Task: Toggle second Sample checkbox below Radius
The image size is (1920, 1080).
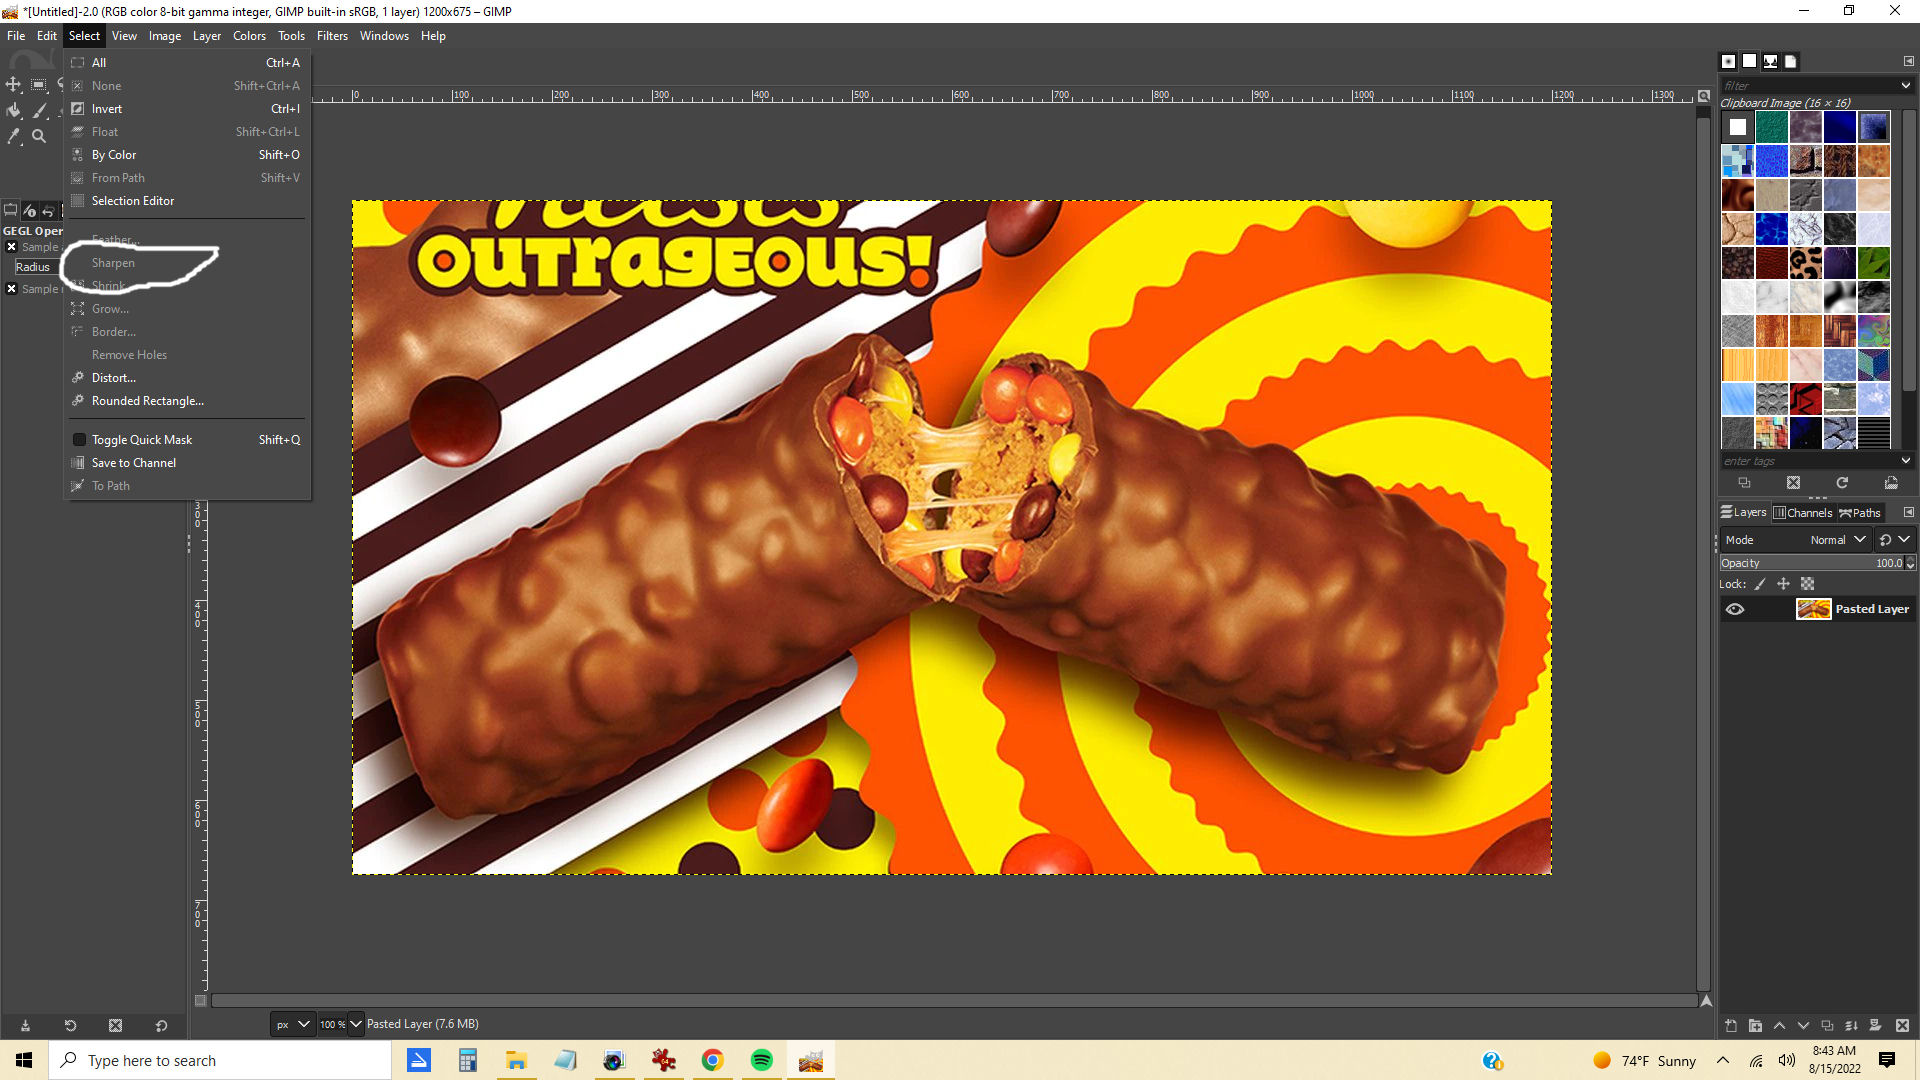Action: point(11,289)
